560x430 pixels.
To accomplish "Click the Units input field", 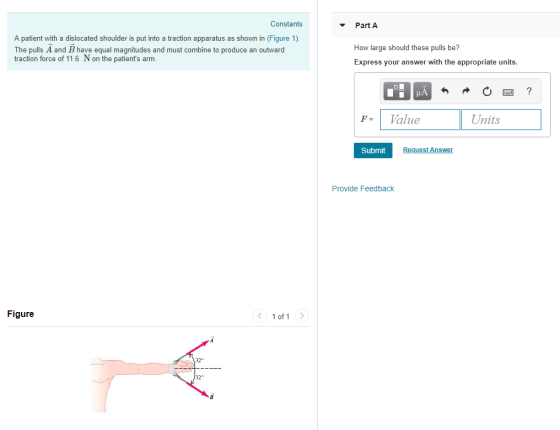I will tap(501, 120).
